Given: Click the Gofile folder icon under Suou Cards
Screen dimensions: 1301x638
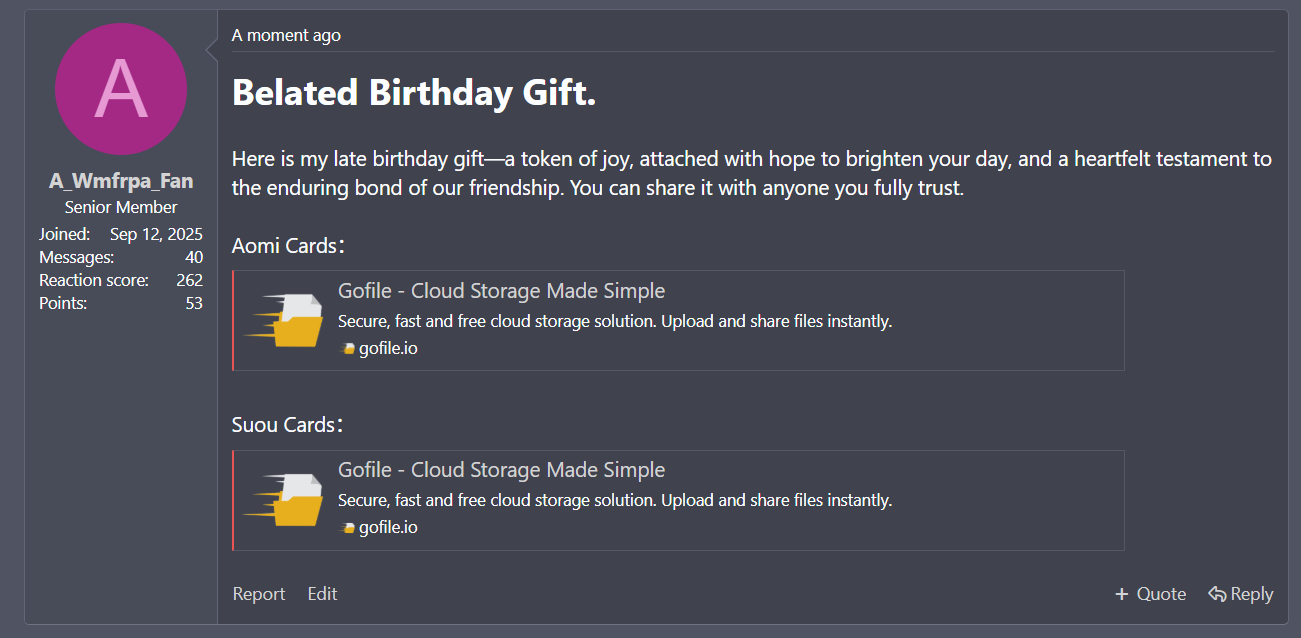Looking at the screenshot, I should pyautogui.click(x=287, y=500).
